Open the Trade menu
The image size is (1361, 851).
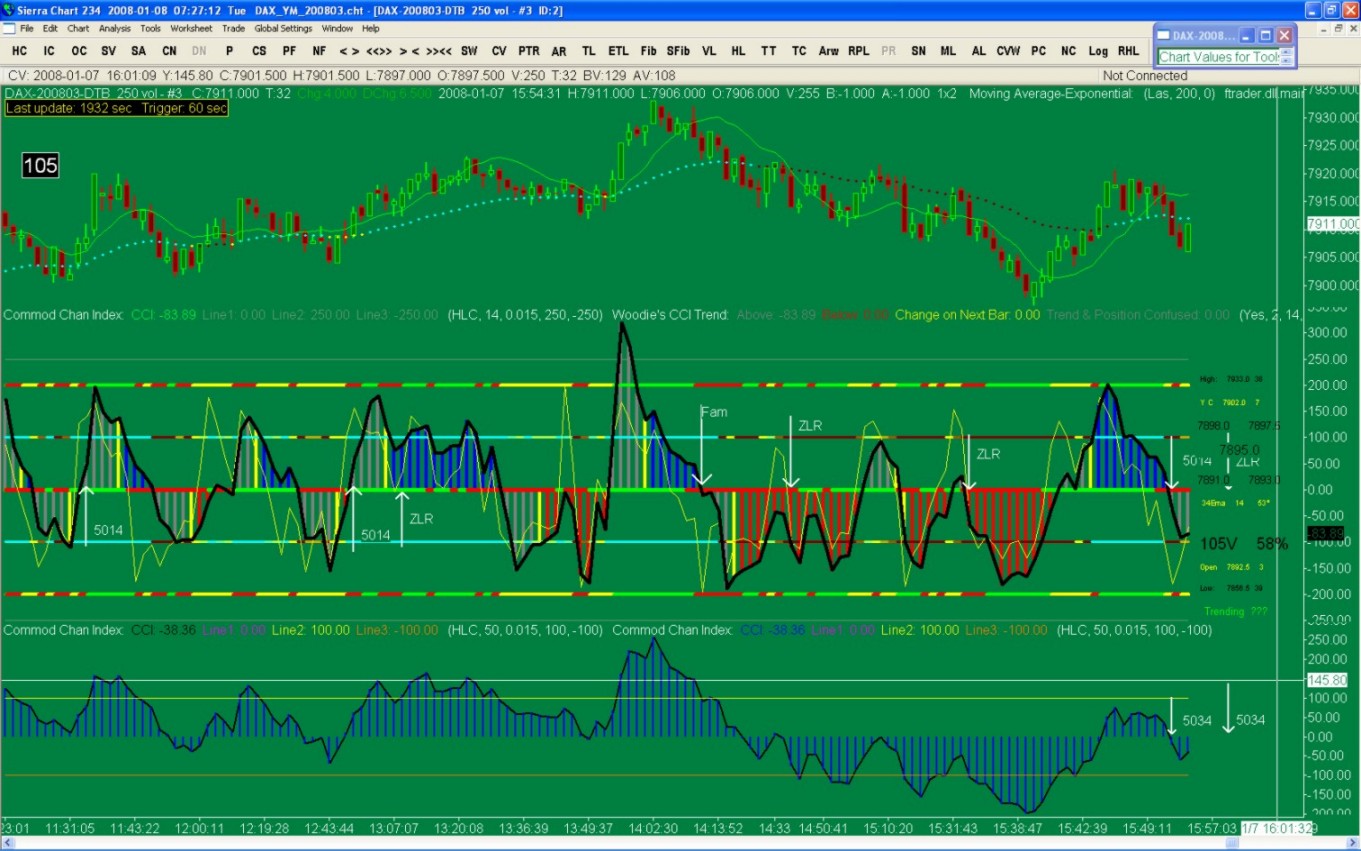[x=234, y=29]
